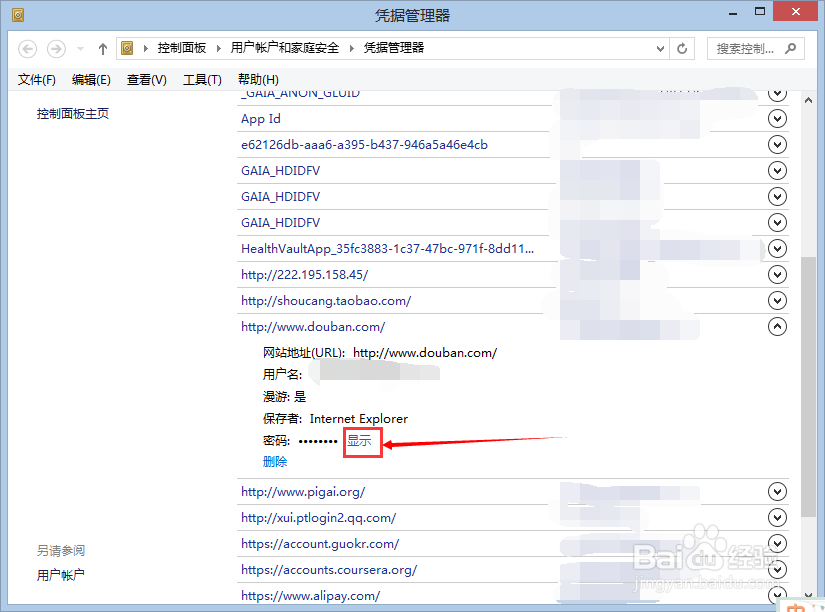Click the scrollbar down arrow
The height and width of the screenshot is (612, 825).
coord(809,595)
